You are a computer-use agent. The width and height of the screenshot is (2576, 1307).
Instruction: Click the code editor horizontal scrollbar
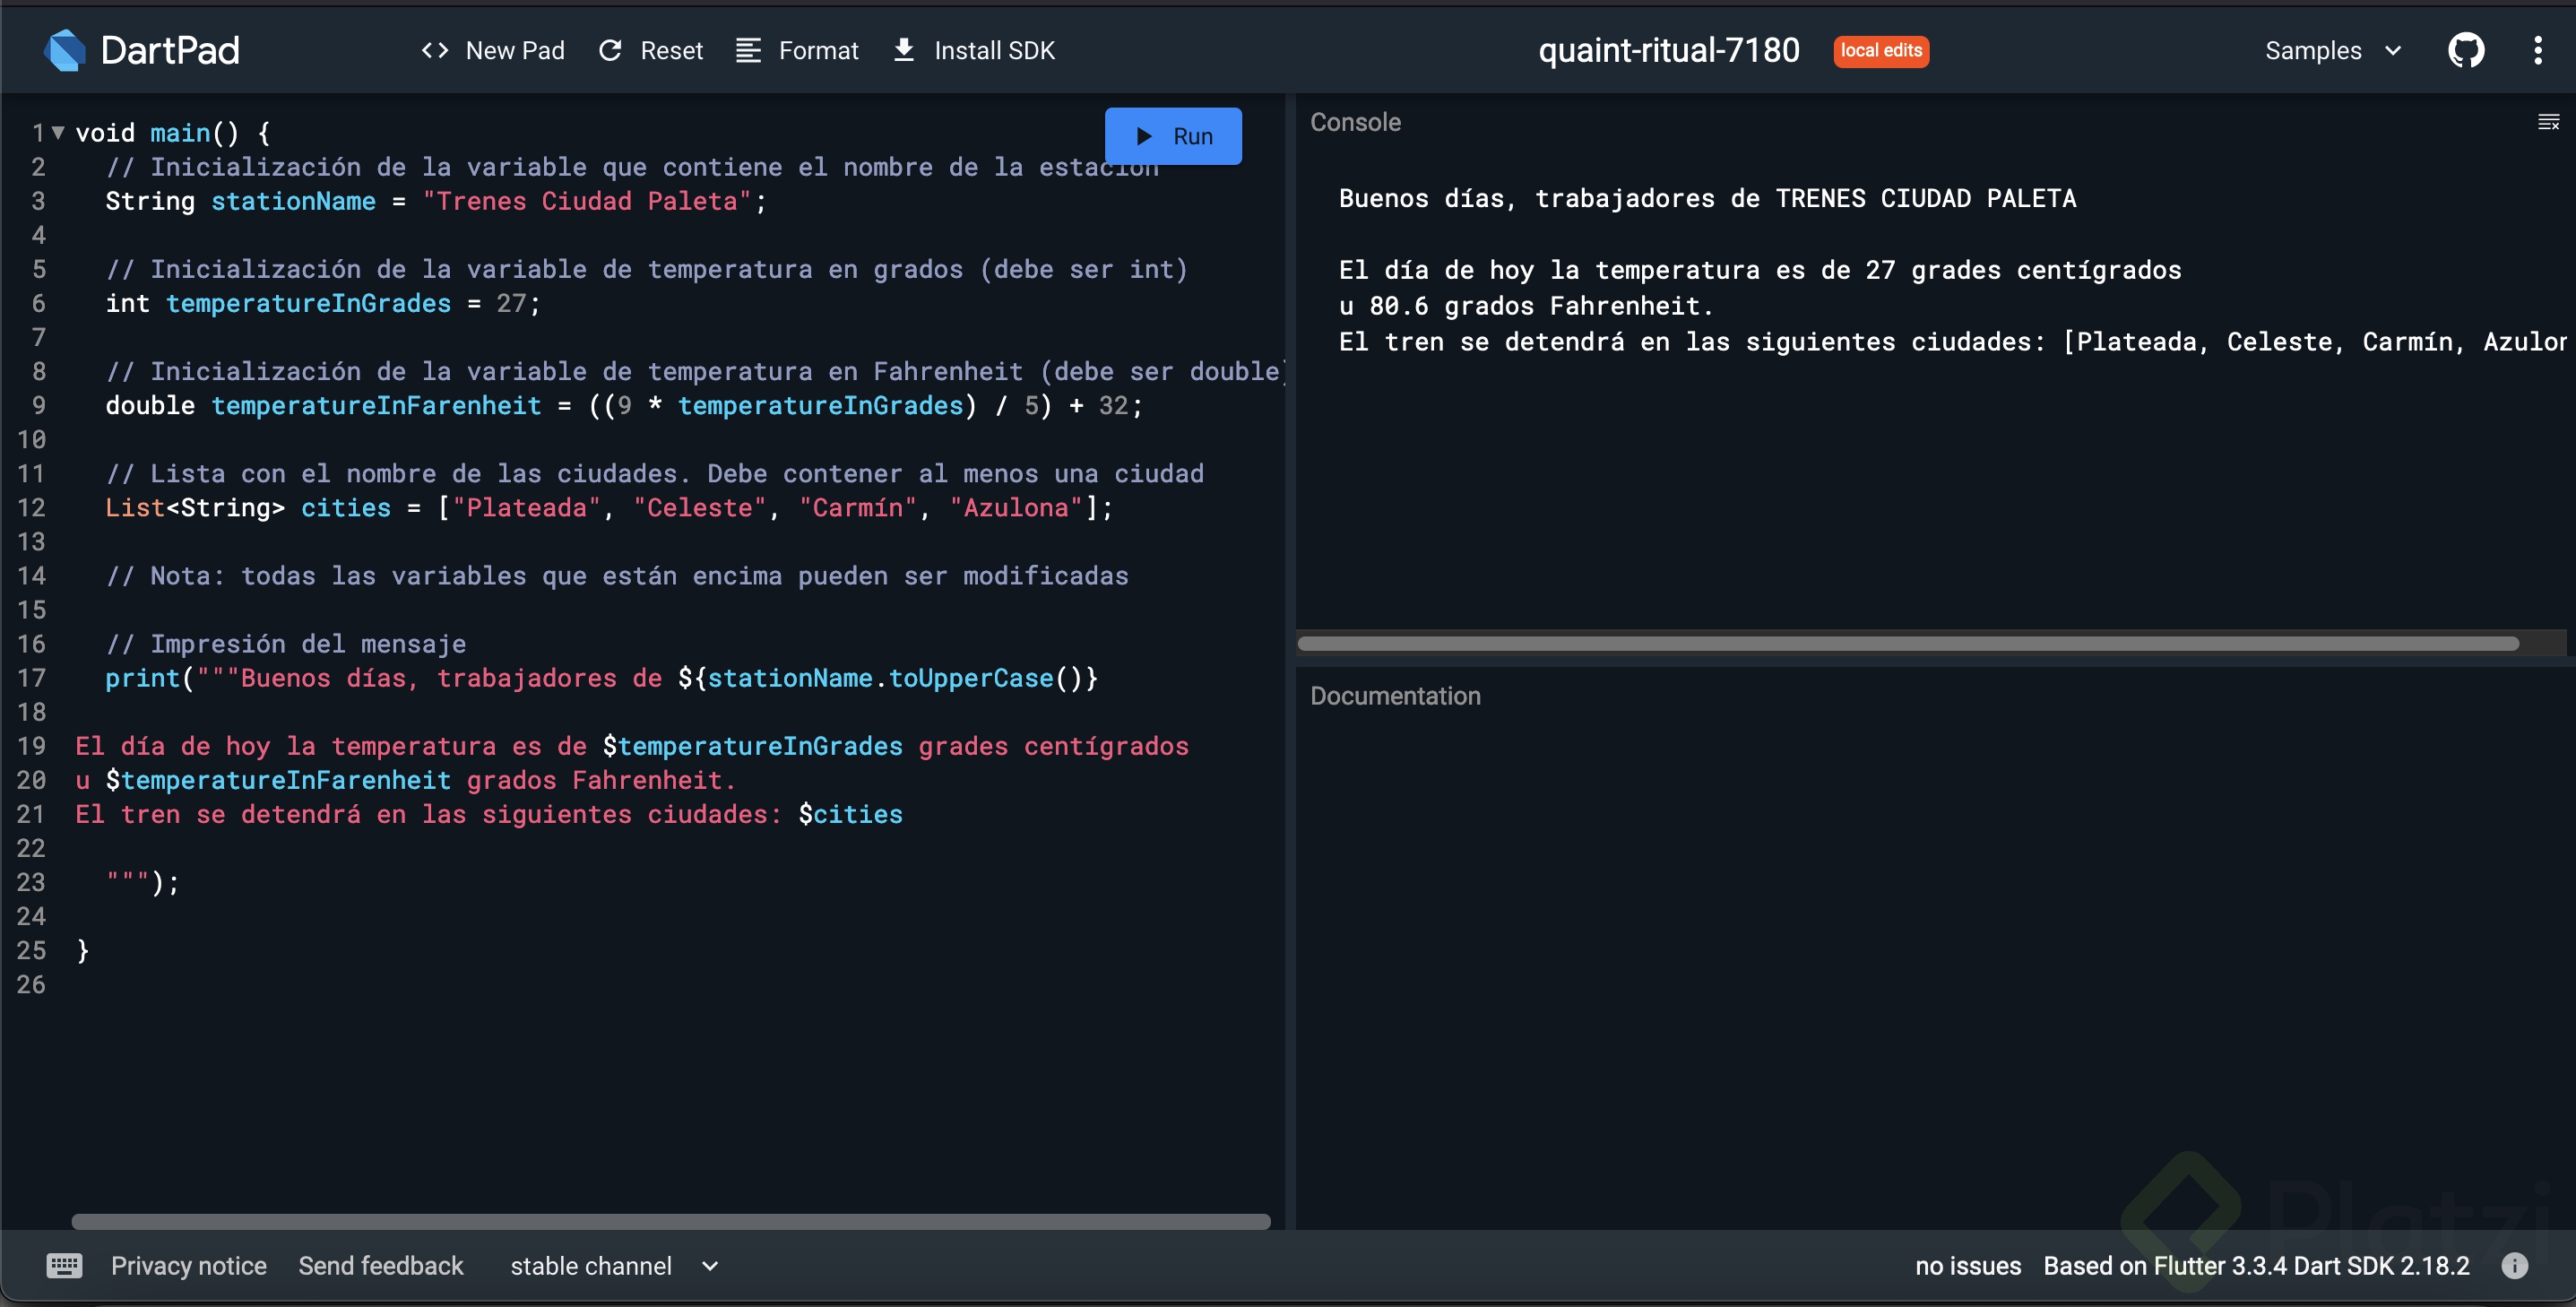(670, 1221)
